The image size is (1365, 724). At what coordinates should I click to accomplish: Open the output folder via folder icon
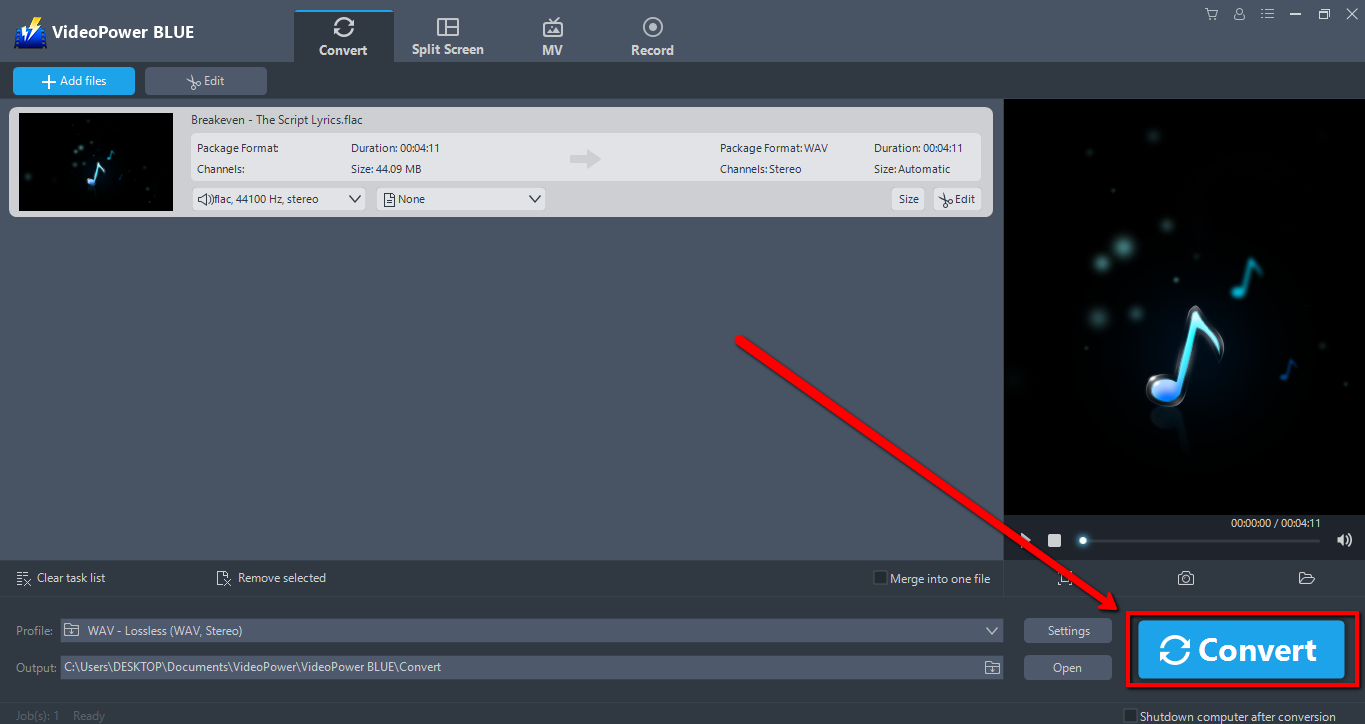[1306, 577]
